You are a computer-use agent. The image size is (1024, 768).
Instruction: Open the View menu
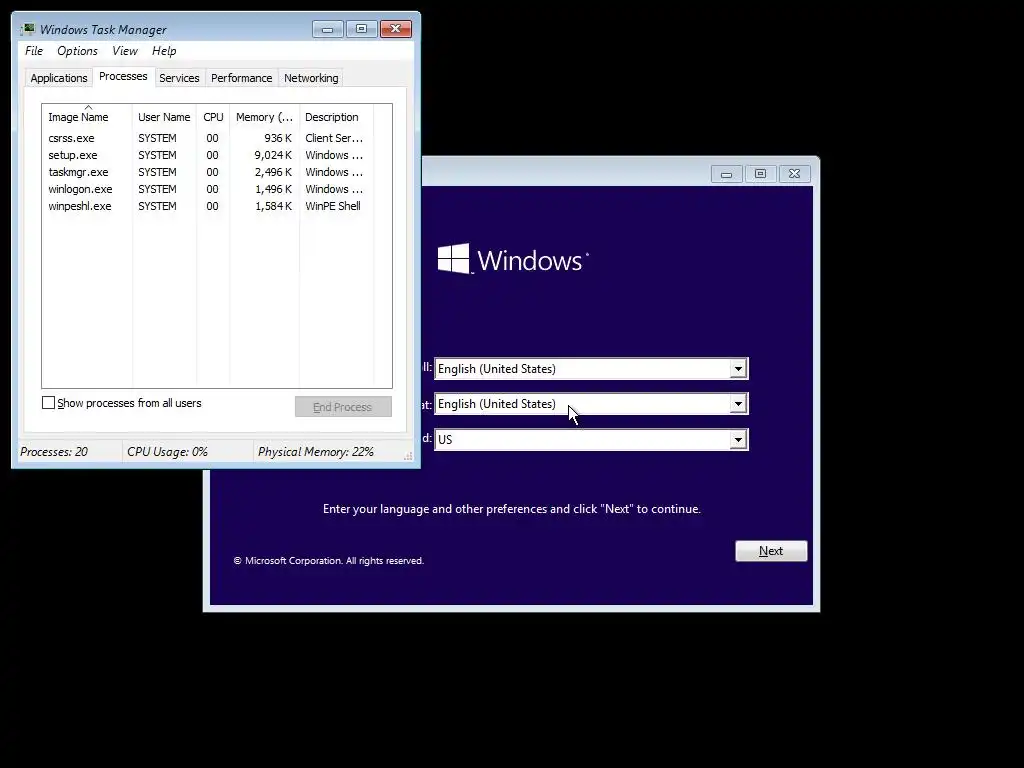[x=125, y=51]
